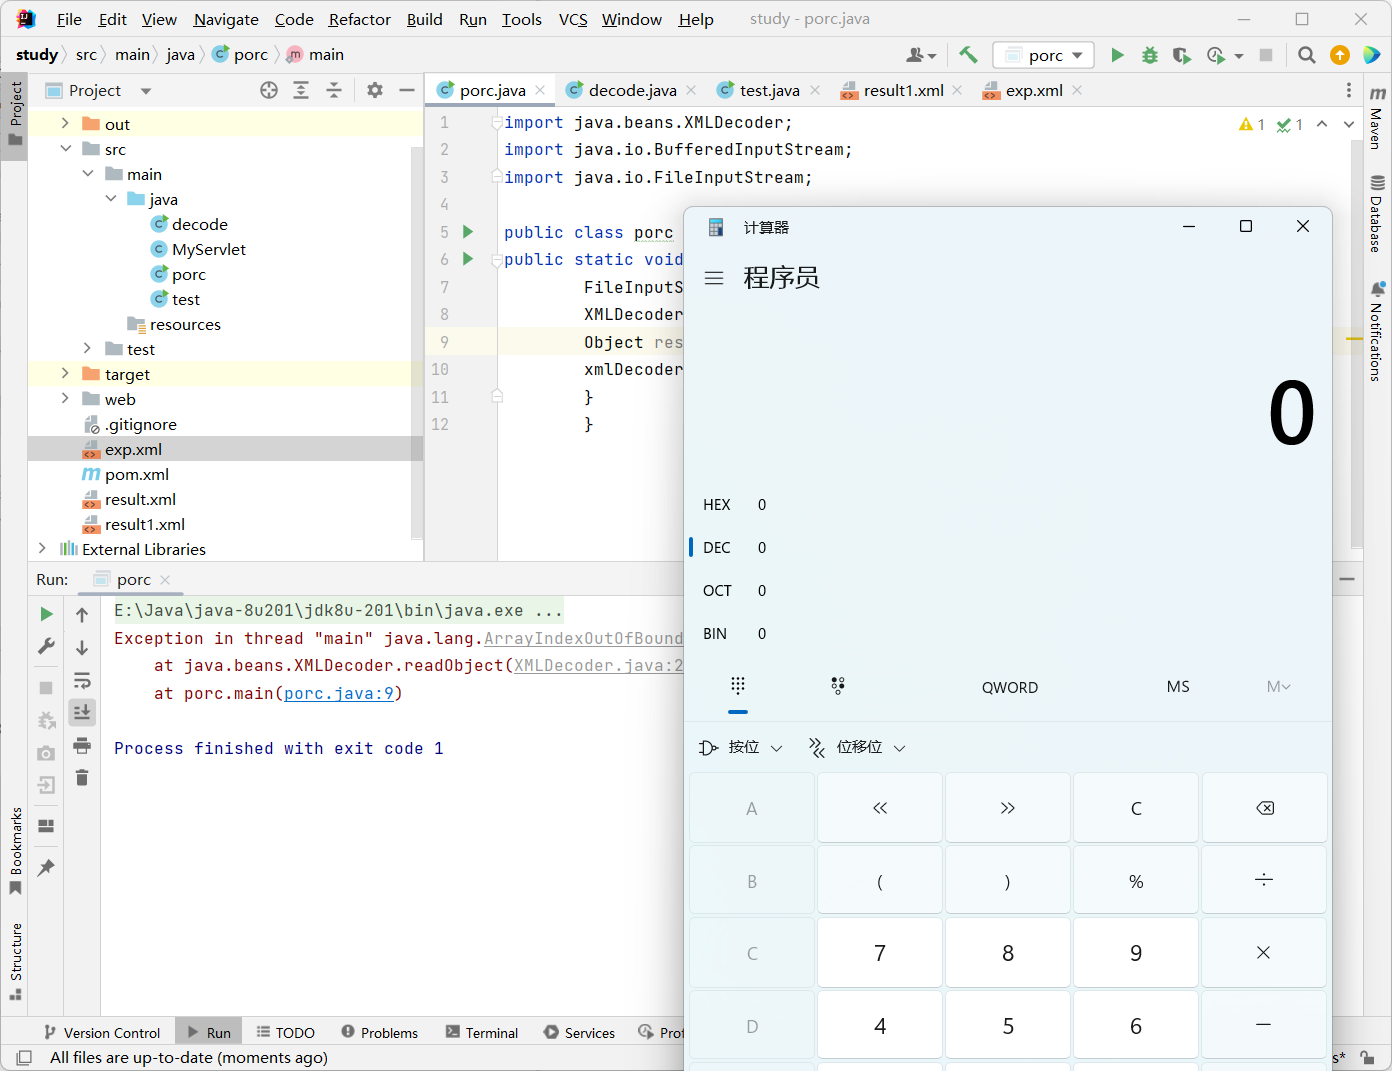Image resolution: width=1392 pixels, height=1071 pixels.
Task: Click Calculator key 7
Action: (880, 953)
